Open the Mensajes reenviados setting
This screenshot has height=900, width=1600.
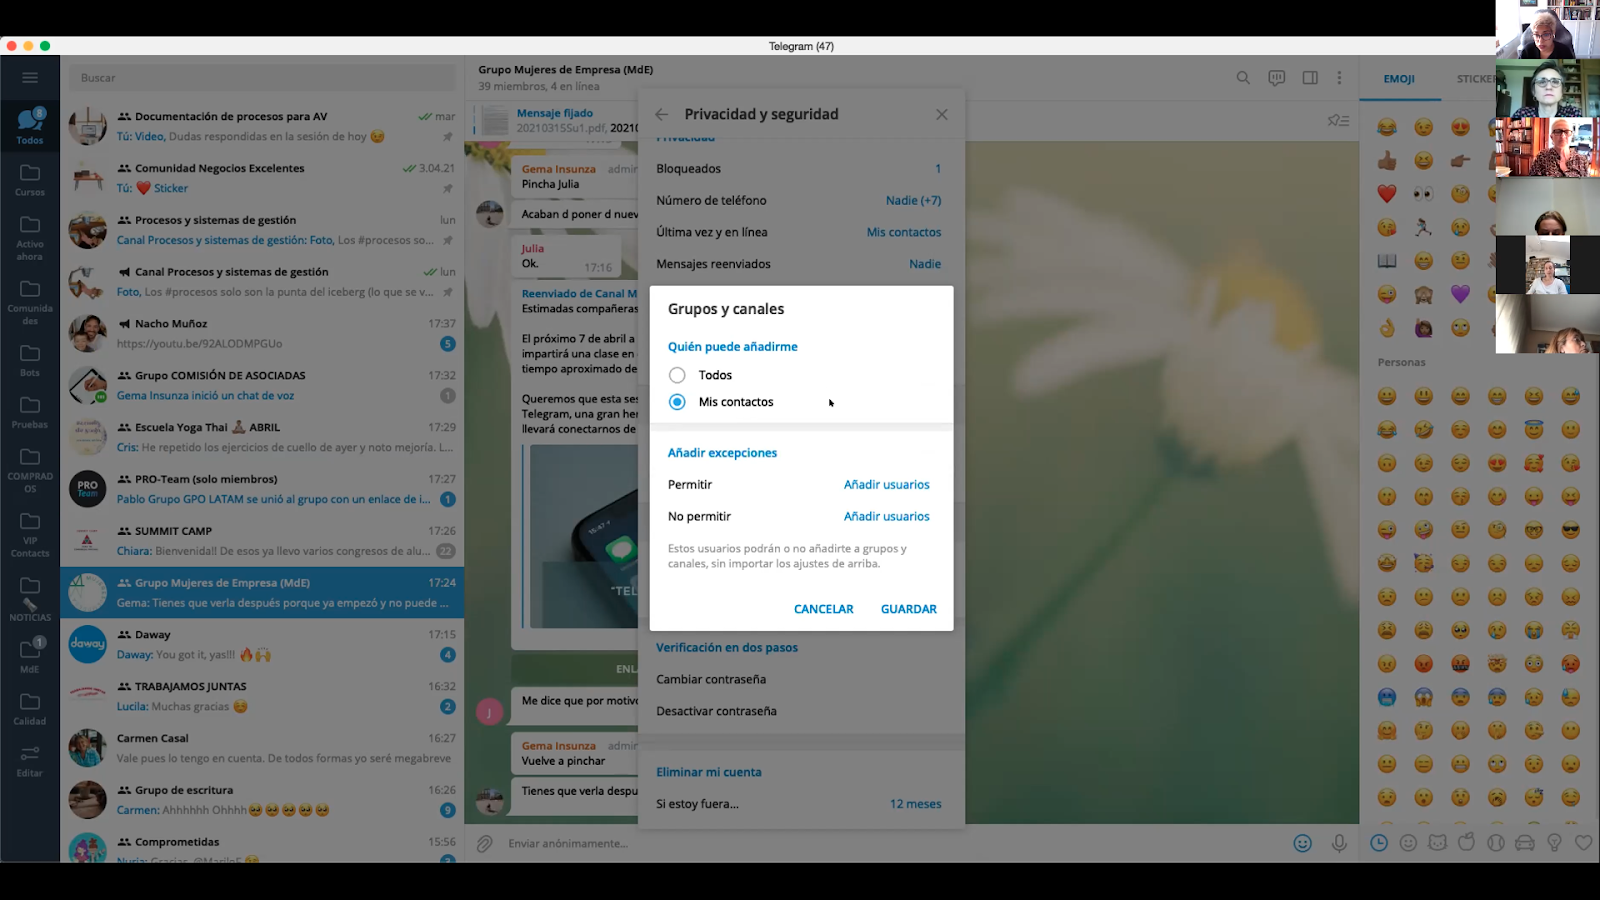pos(800,264)
